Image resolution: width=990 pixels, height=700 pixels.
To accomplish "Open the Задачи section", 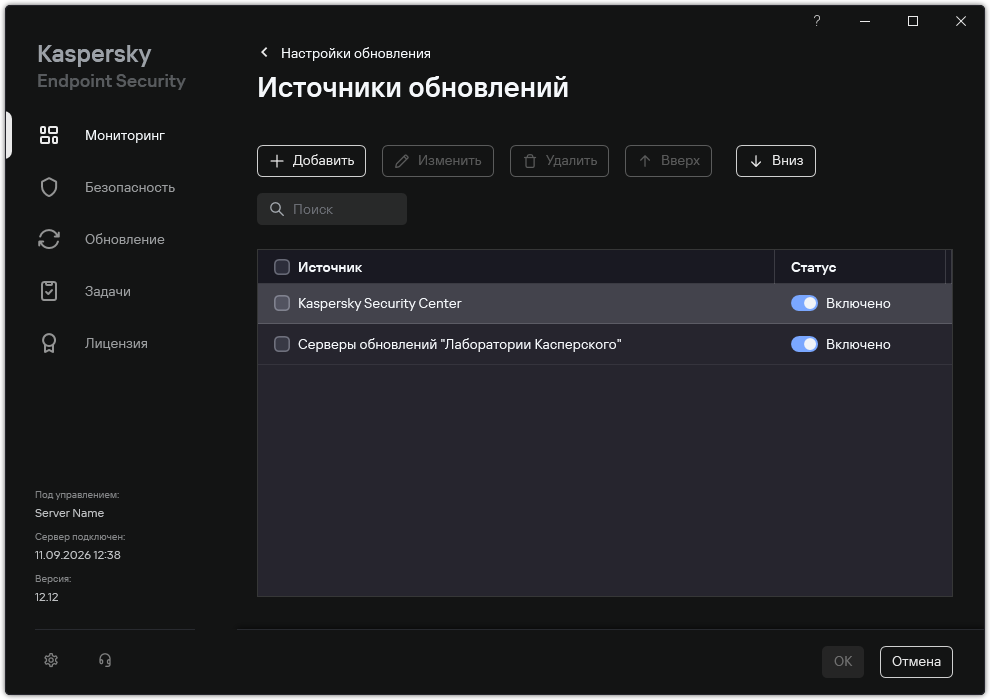I will tap(107, 292).
